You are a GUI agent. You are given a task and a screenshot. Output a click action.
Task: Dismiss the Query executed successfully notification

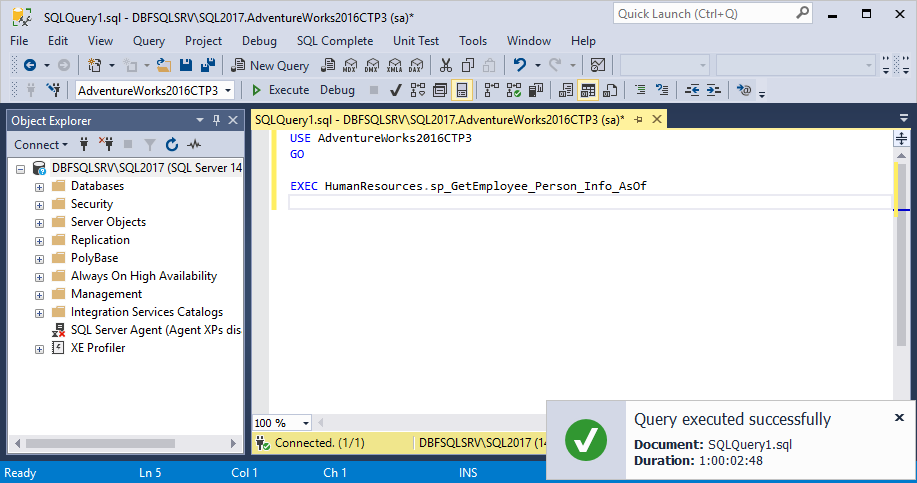pyautogui.click(x=899, y=418)
